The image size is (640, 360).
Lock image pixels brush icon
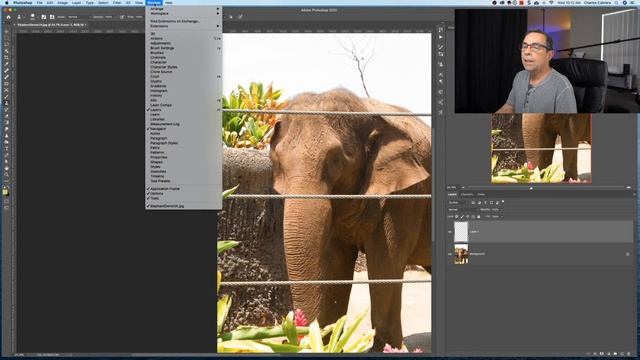pos(462,216)
